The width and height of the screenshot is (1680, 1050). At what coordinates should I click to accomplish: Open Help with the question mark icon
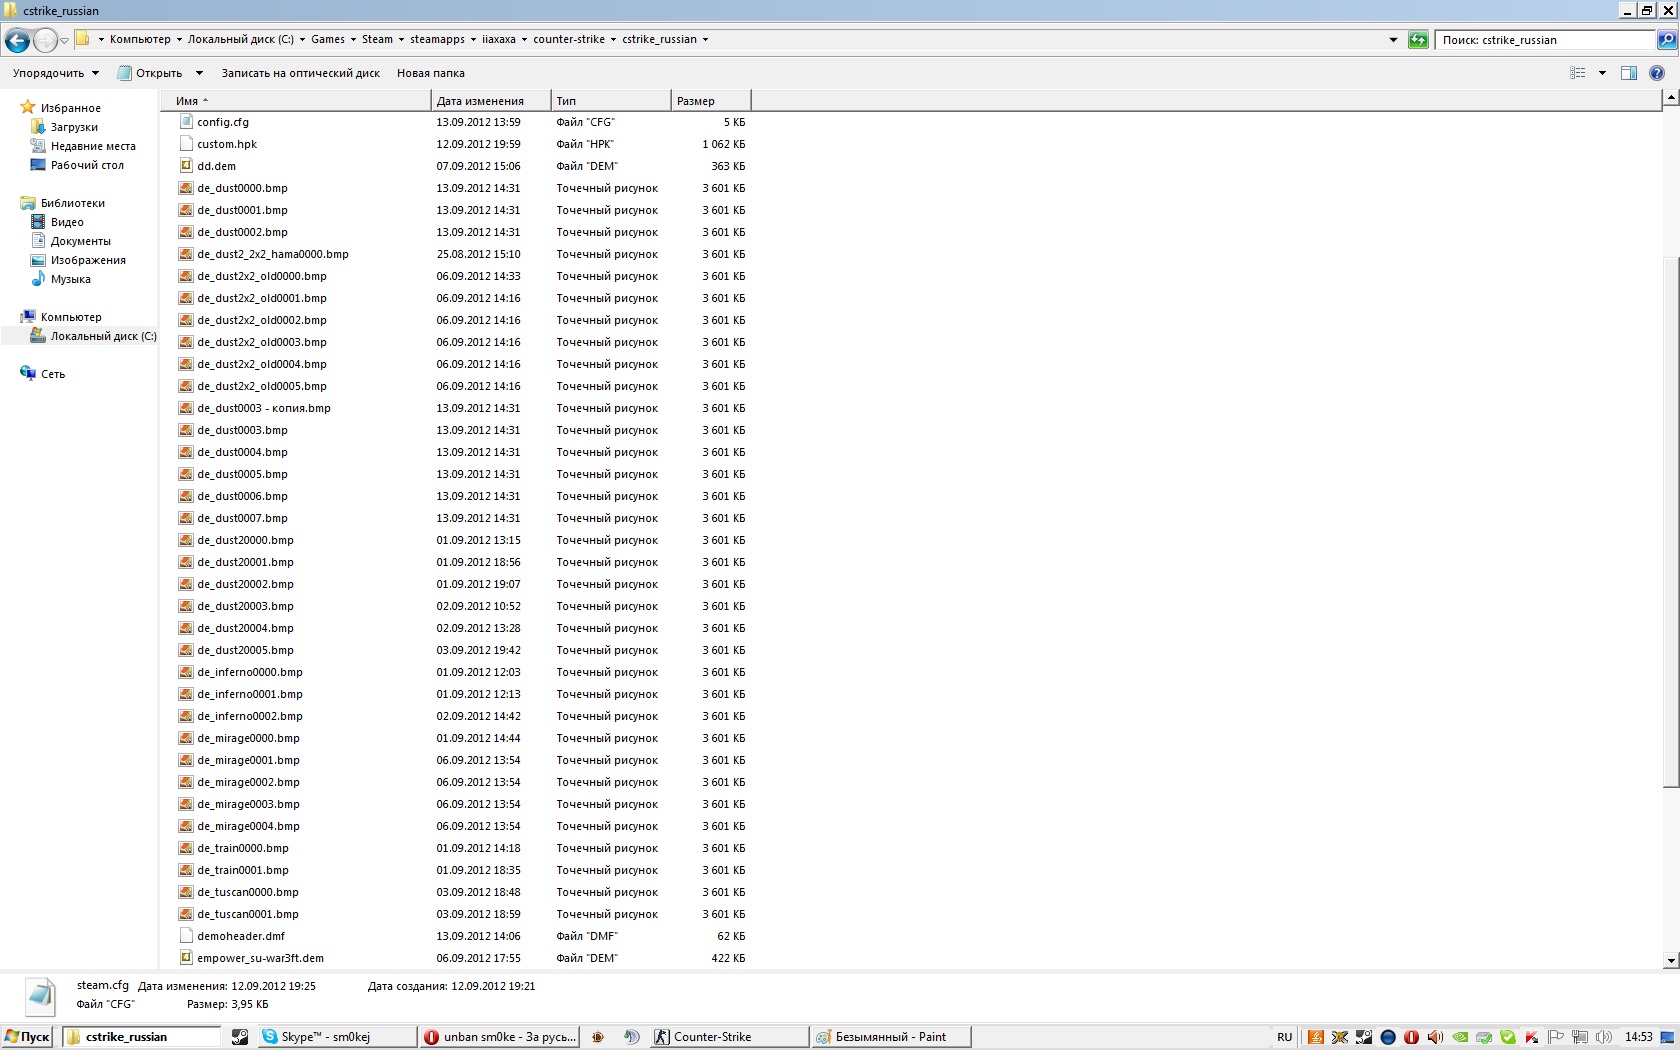point(1657,73)
